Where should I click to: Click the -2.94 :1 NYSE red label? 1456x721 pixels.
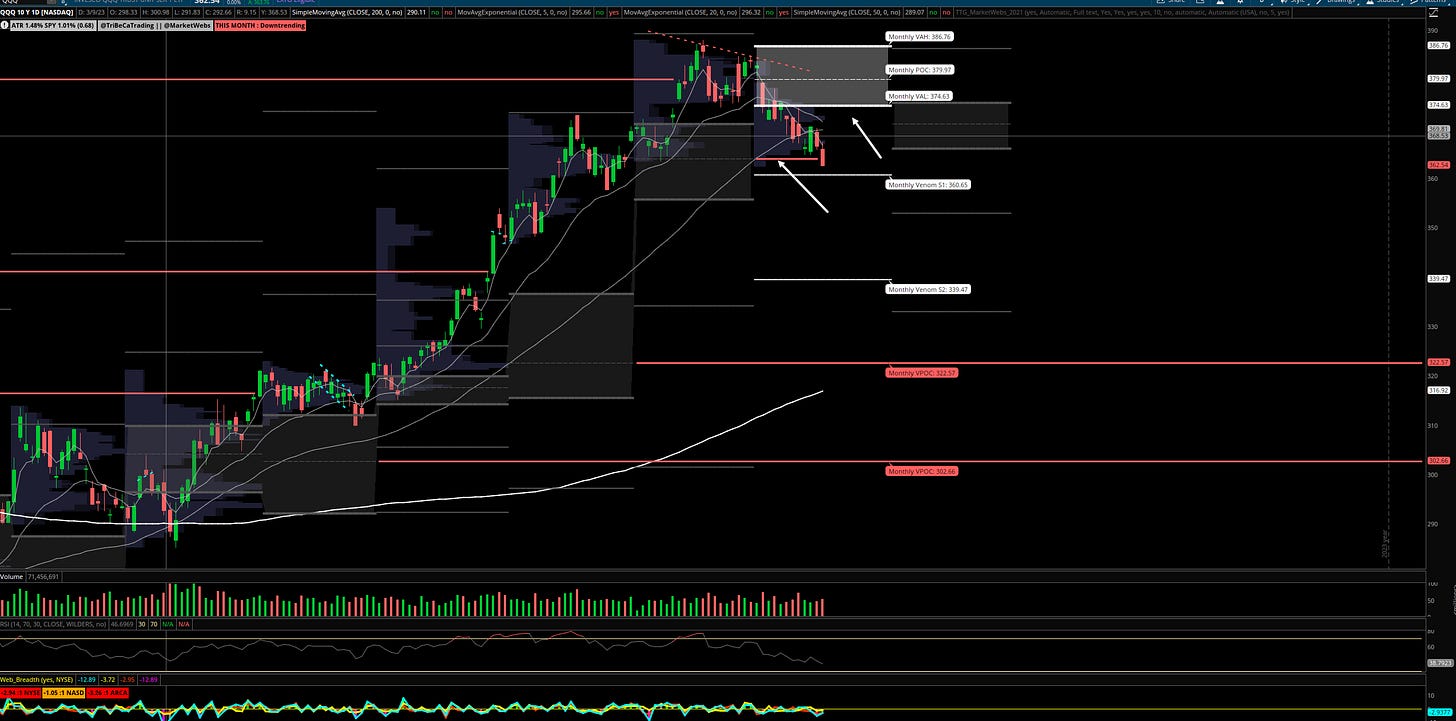coord(20,693)
